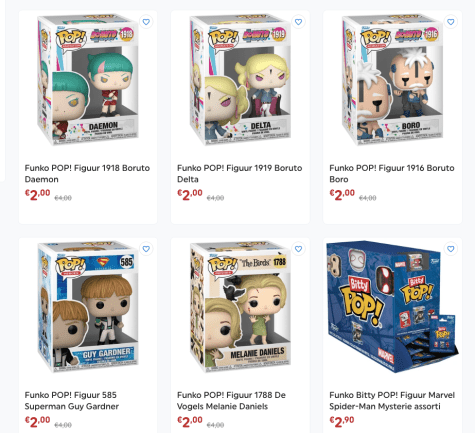
Task: Open 'Funko POP! Figuur 1918 Boruto Daemon' title
Action: 87,173
